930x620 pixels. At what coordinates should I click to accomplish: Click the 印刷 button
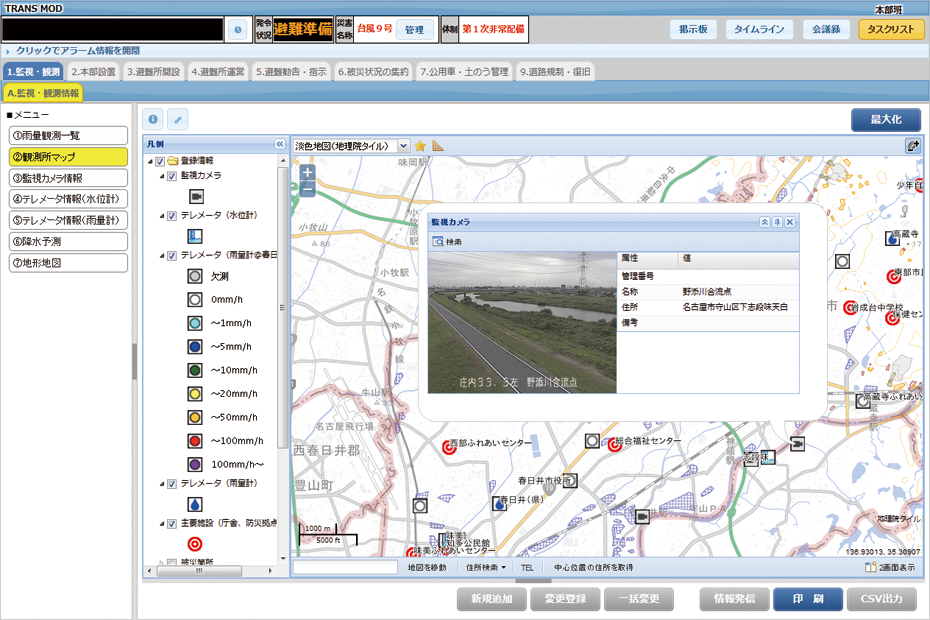[x=808, y=599]
